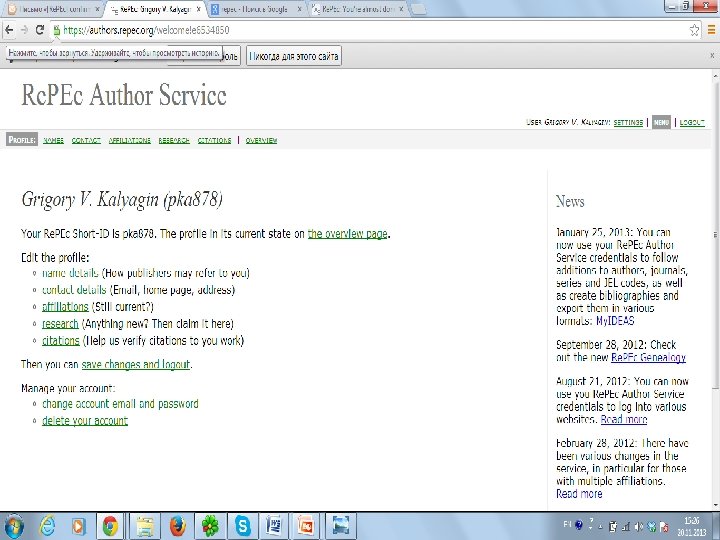Click the gray MENU button
This screenshot has height=540, width=720.
(661, 122)
